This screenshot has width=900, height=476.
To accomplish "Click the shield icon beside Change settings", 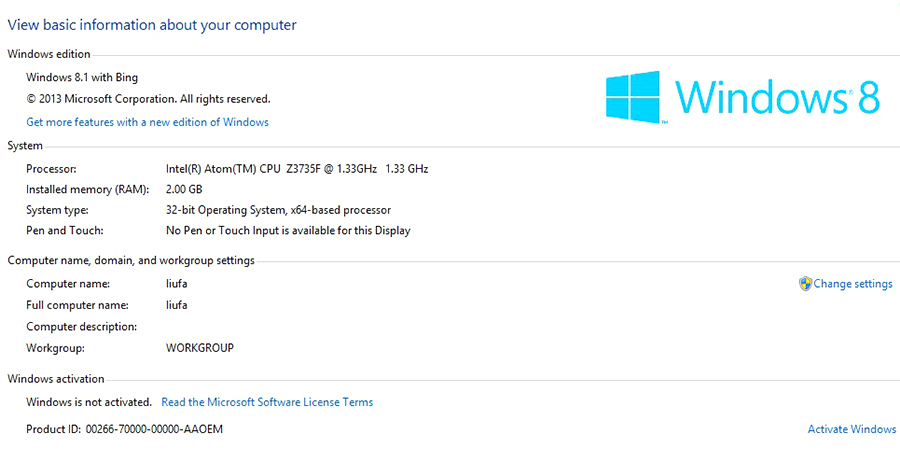I will [x=805, y=284].
